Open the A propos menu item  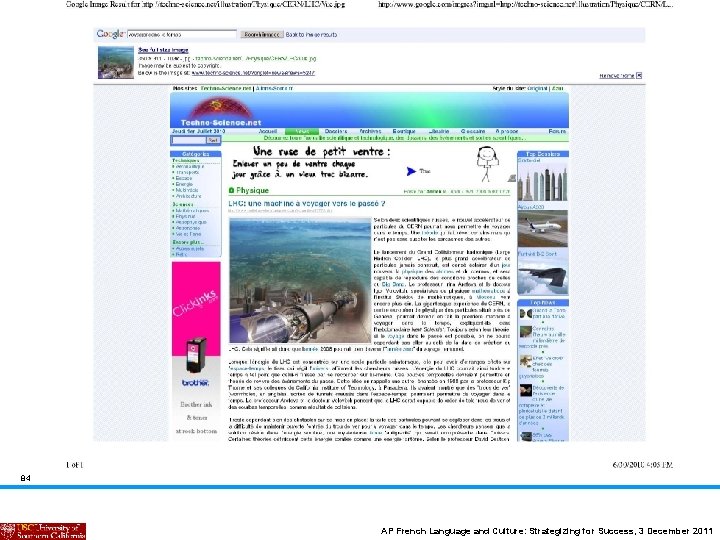point(506,131)
